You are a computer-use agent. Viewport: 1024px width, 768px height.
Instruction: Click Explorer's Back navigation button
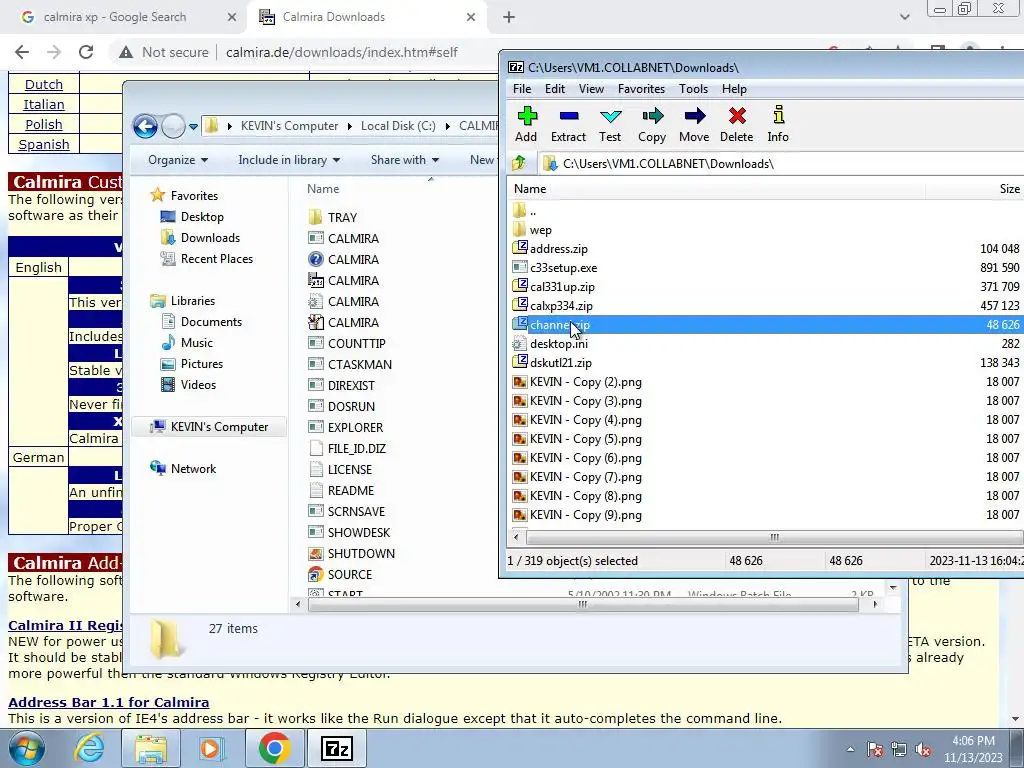click(146, 126)
